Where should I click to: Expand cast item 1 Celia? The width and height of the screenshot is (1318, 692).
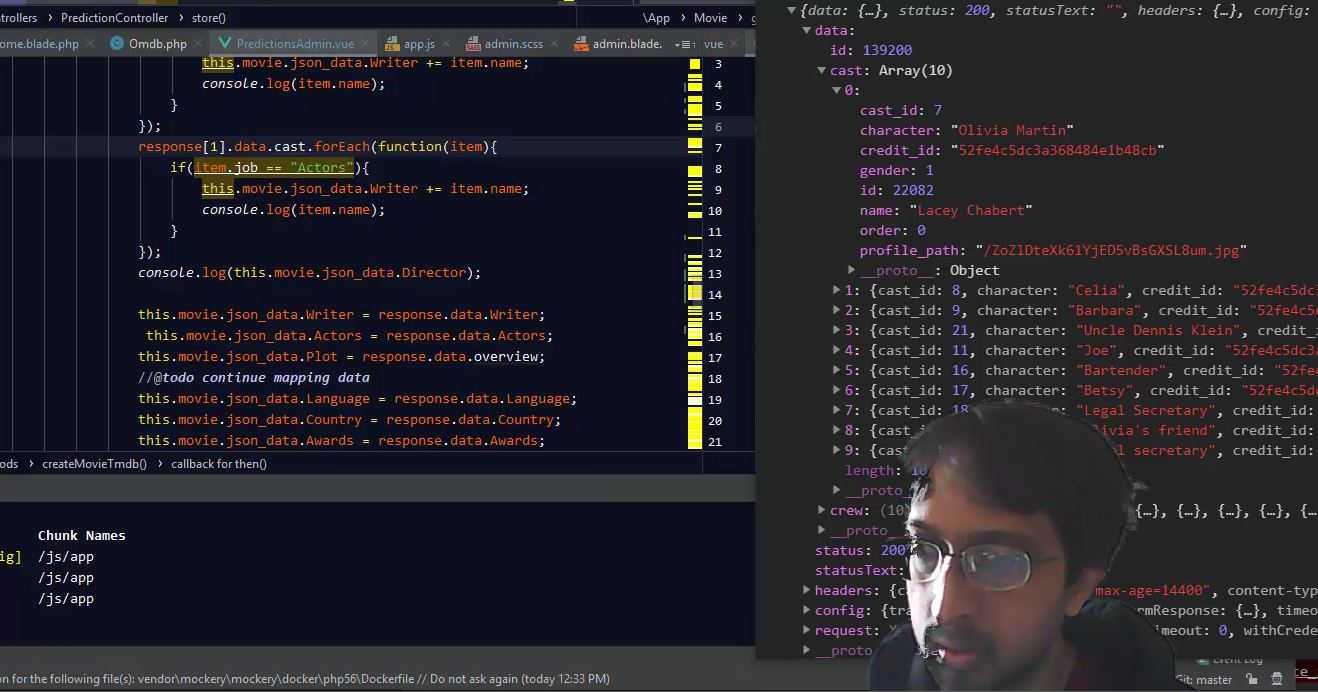[x=837, y=291]
